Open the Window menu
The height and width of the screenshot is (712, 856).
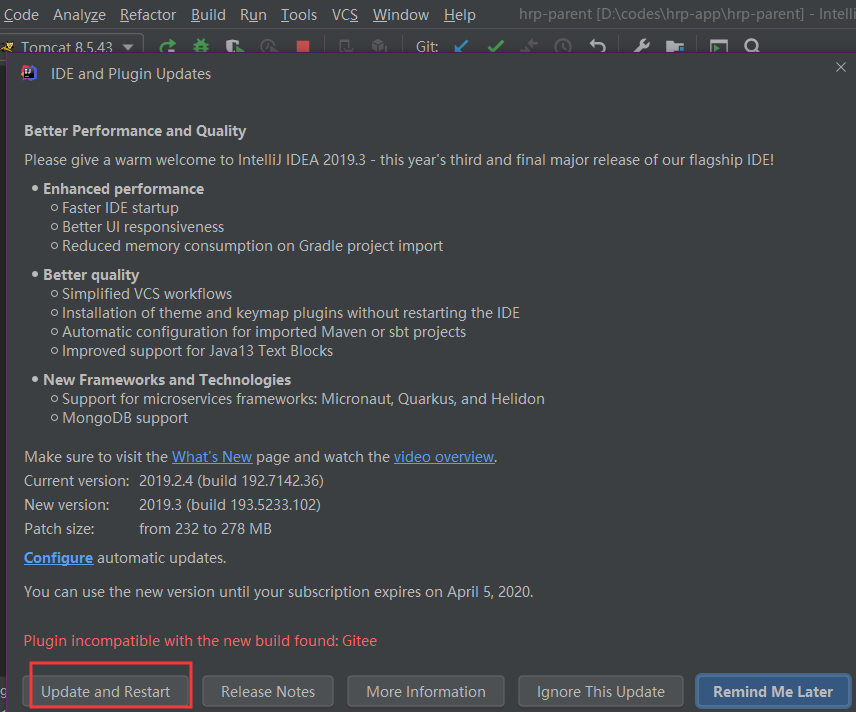click(x=401, y=15)
